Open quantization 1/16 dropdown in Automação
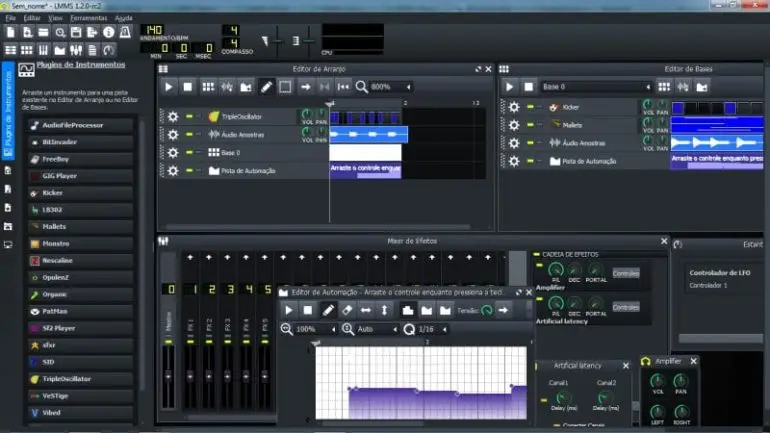 pyautogui.click(x=444, y=329)
